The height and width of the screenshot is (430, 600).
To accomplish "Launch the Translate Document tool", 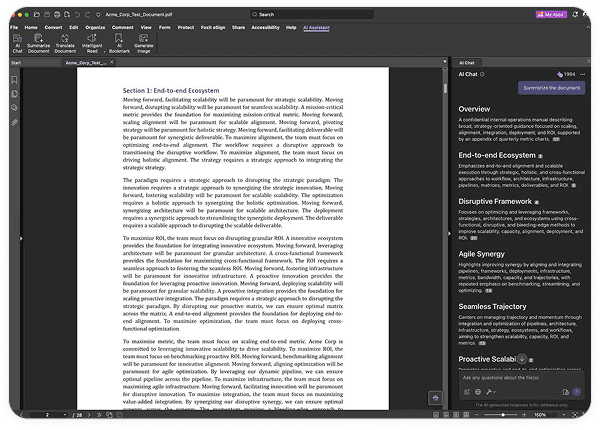I will (x=65, y=43).
